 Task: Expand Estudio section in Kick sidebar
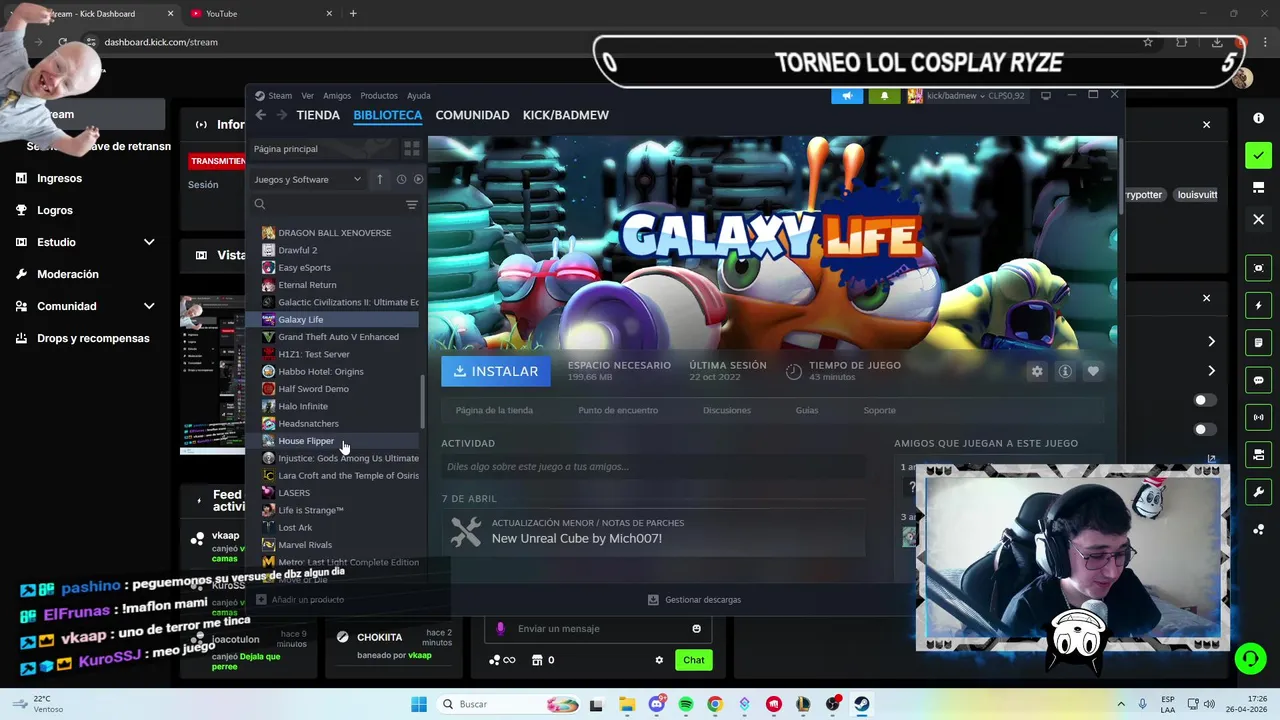[149, 242]
